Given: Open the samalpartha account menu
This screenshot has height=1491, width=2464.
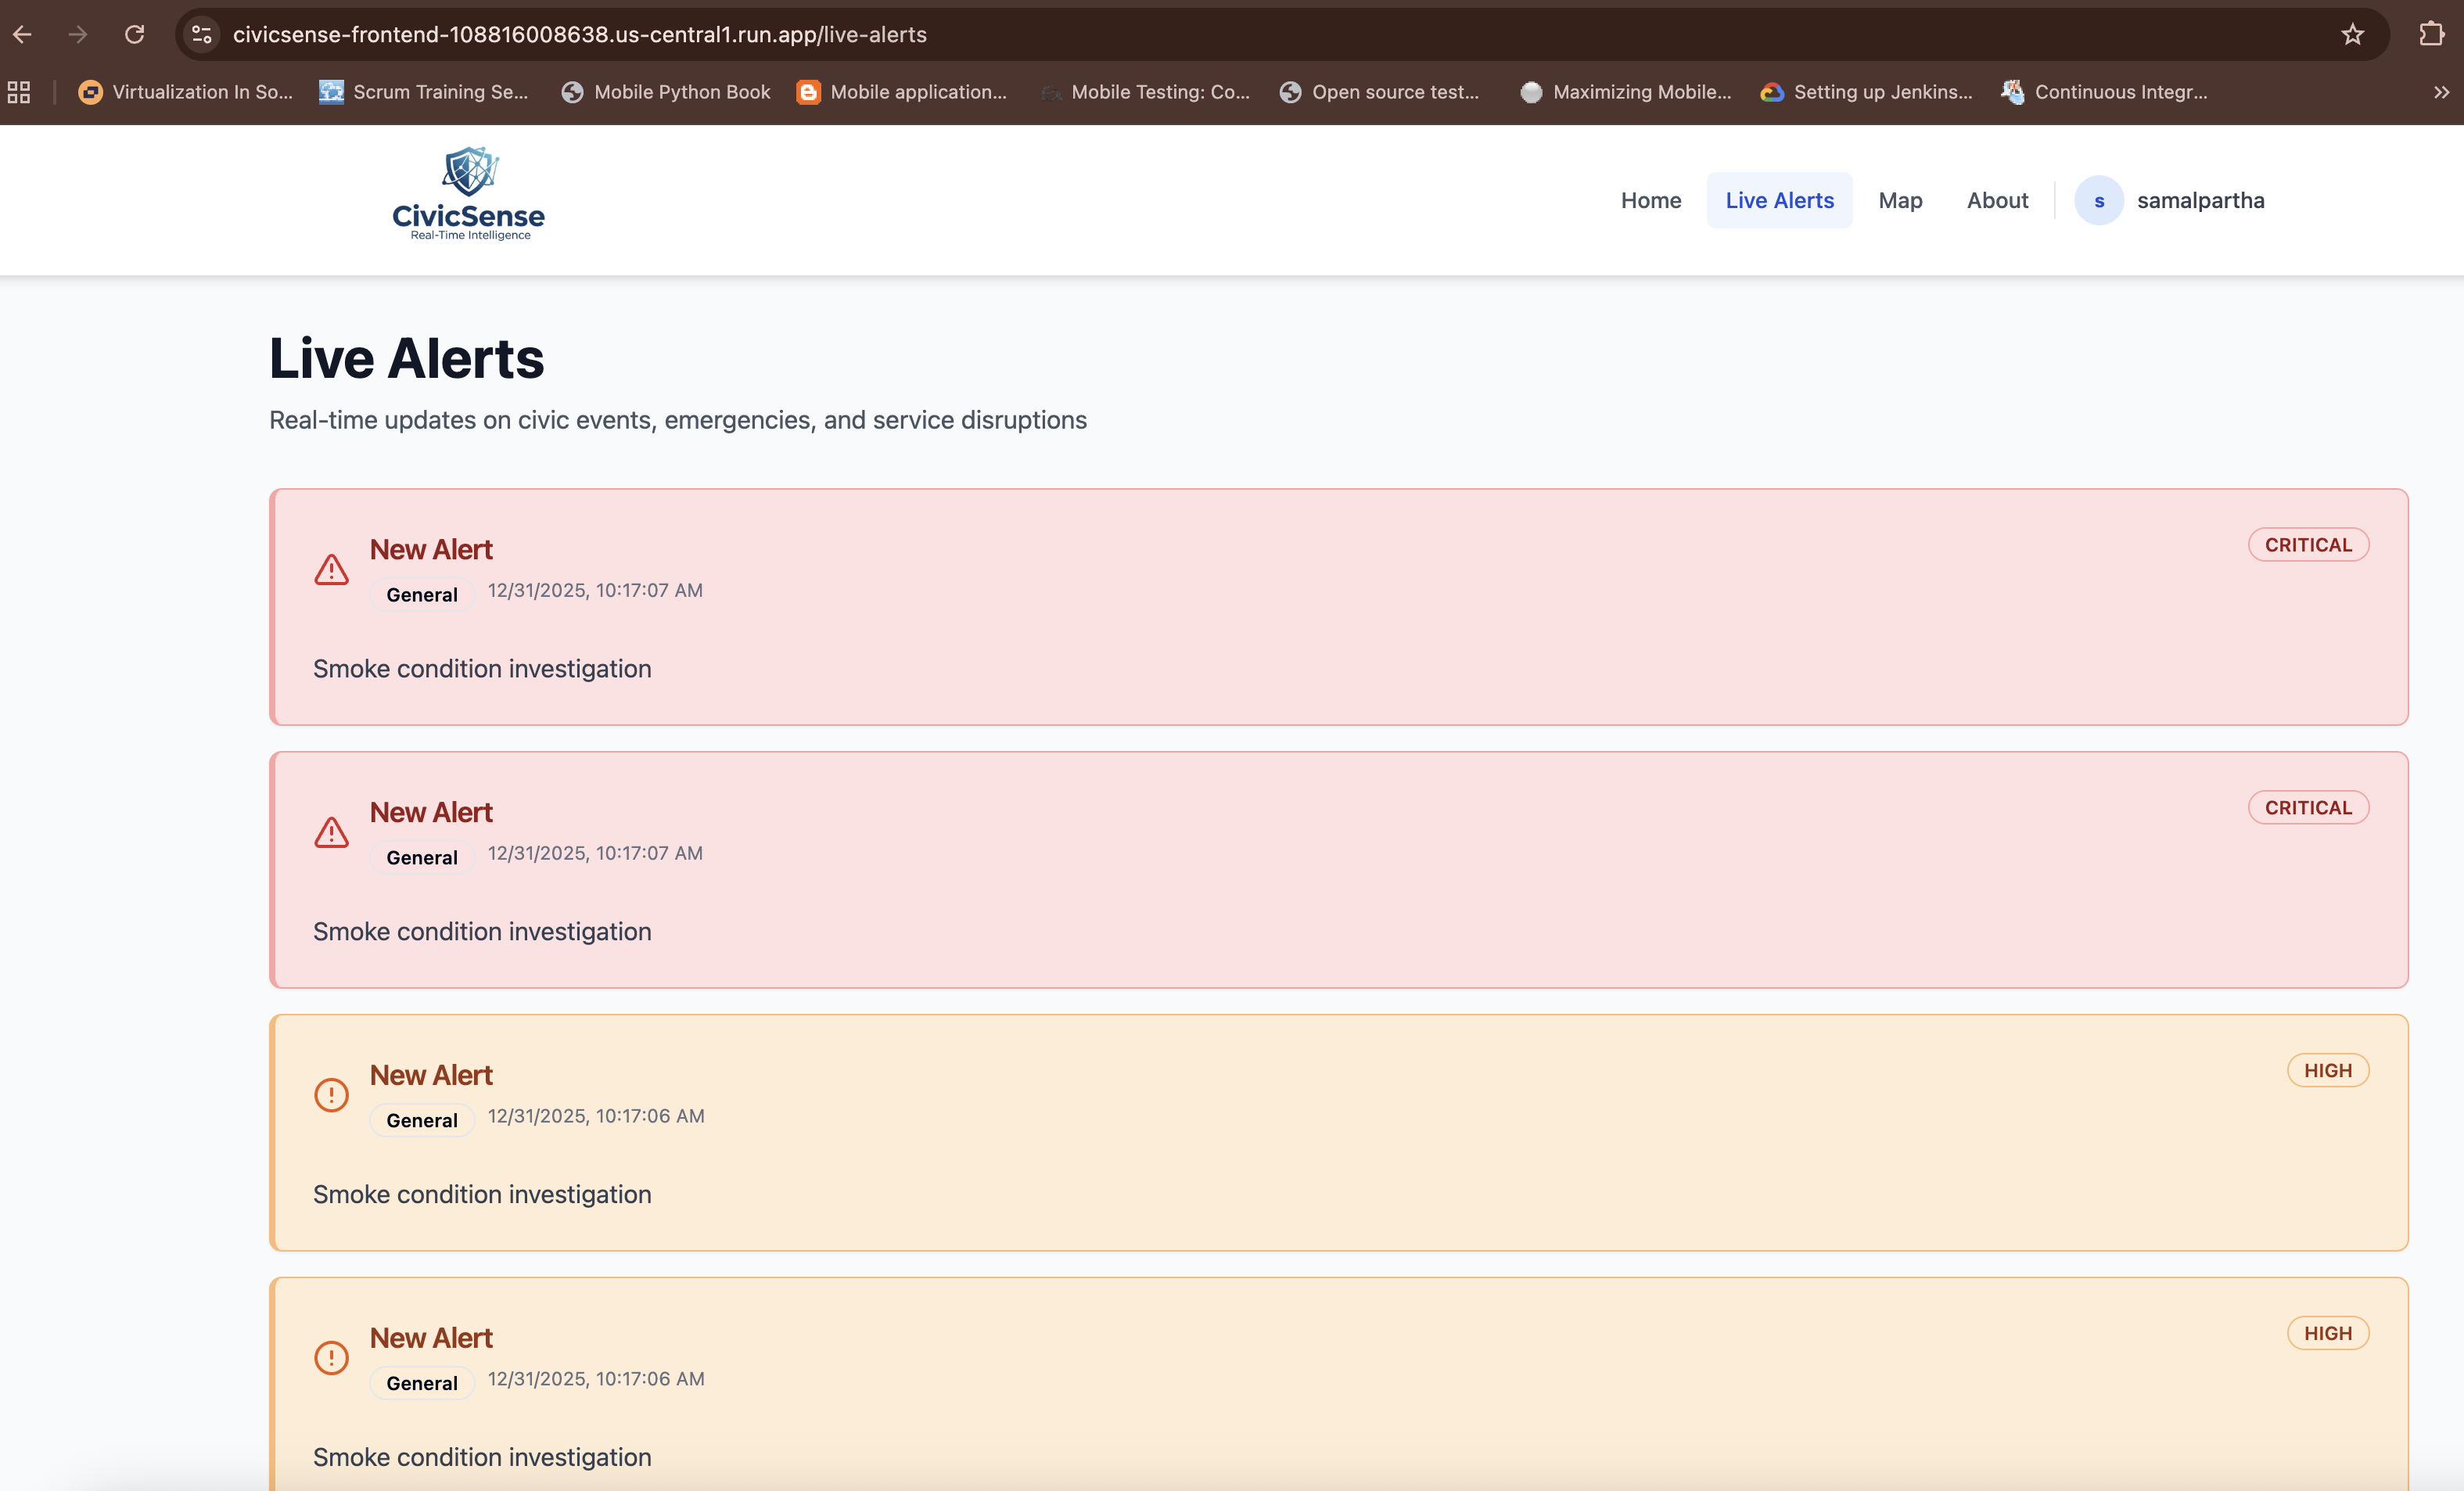Looking at the screenshot, I should click(2200, 201).
